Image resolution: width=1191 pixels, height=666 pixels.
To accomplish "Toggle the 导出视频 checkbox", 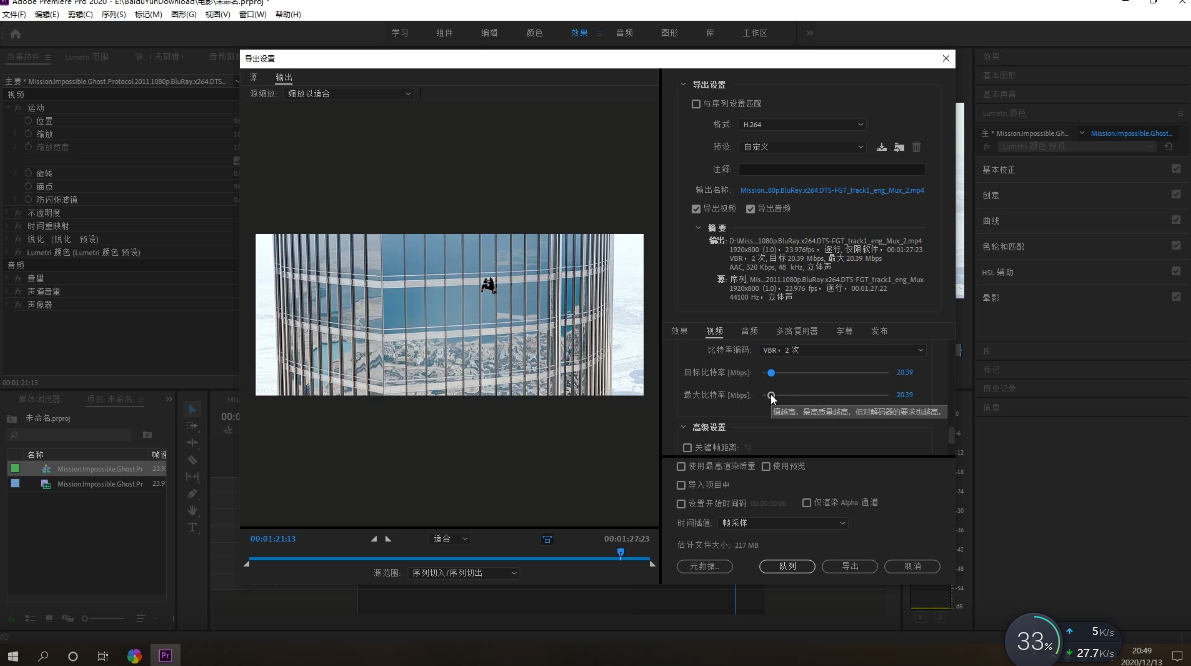I will coord(697,209).
